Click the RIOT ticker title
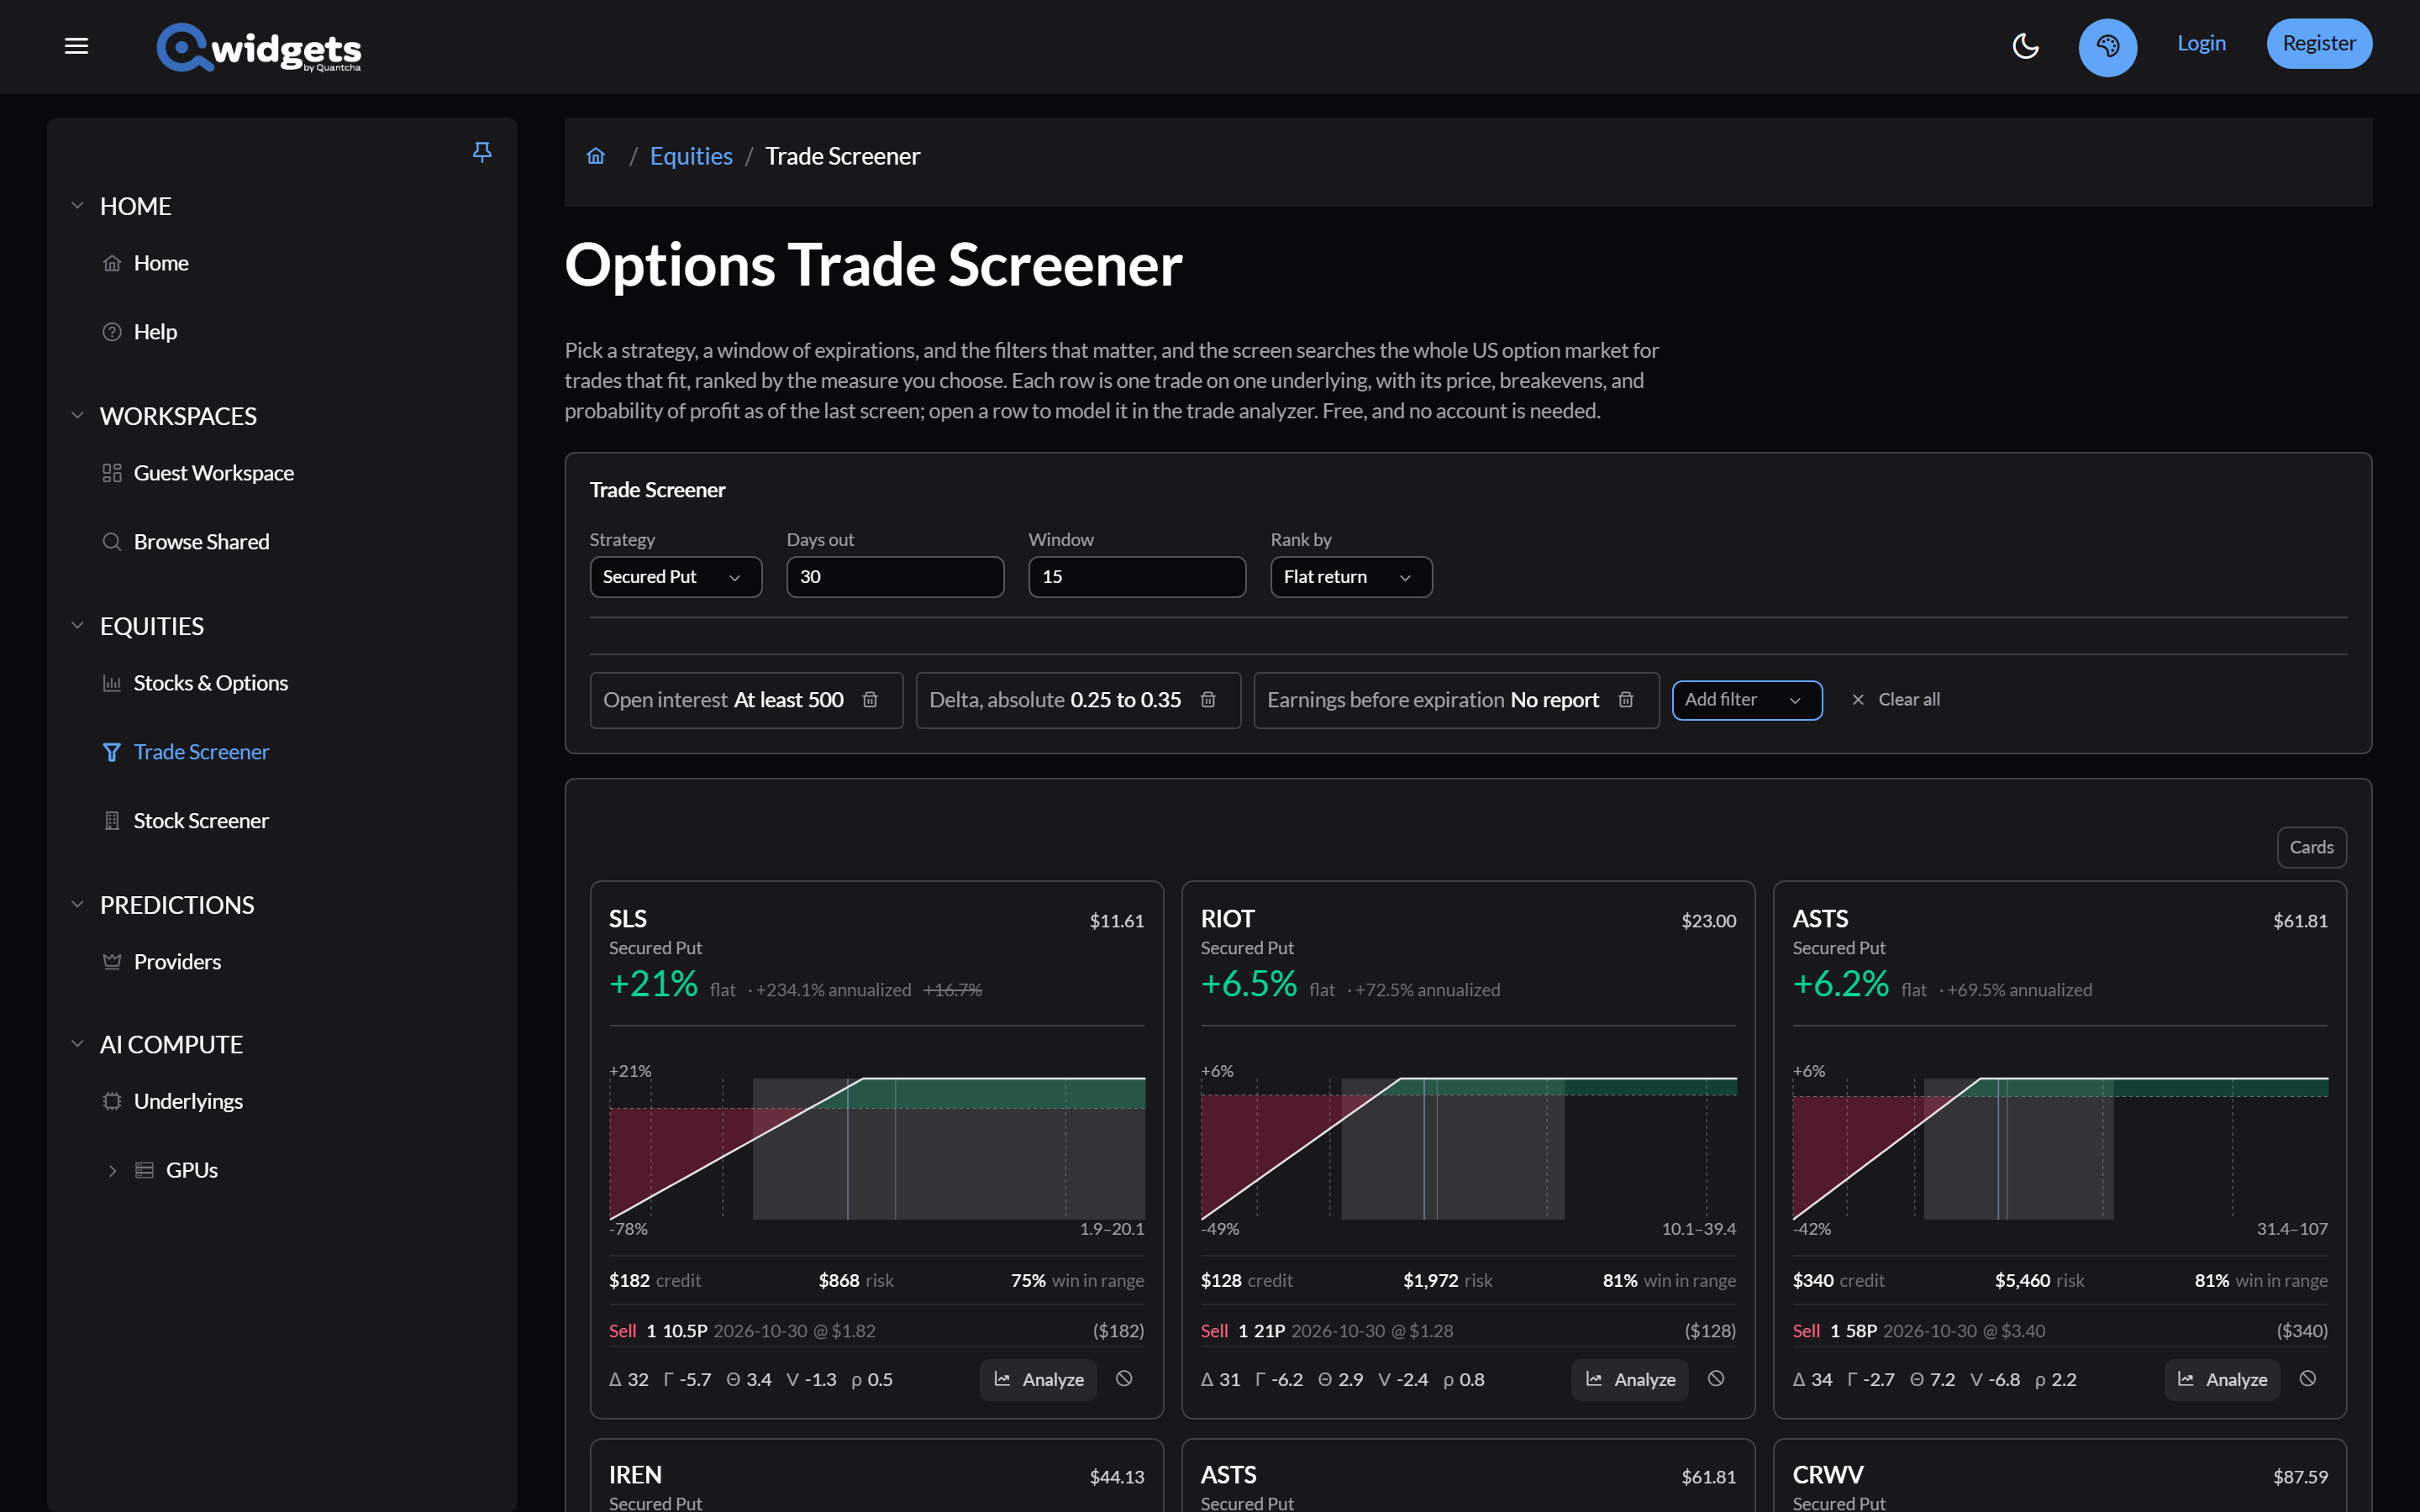2420x1512 pixels. point(1228,919)
